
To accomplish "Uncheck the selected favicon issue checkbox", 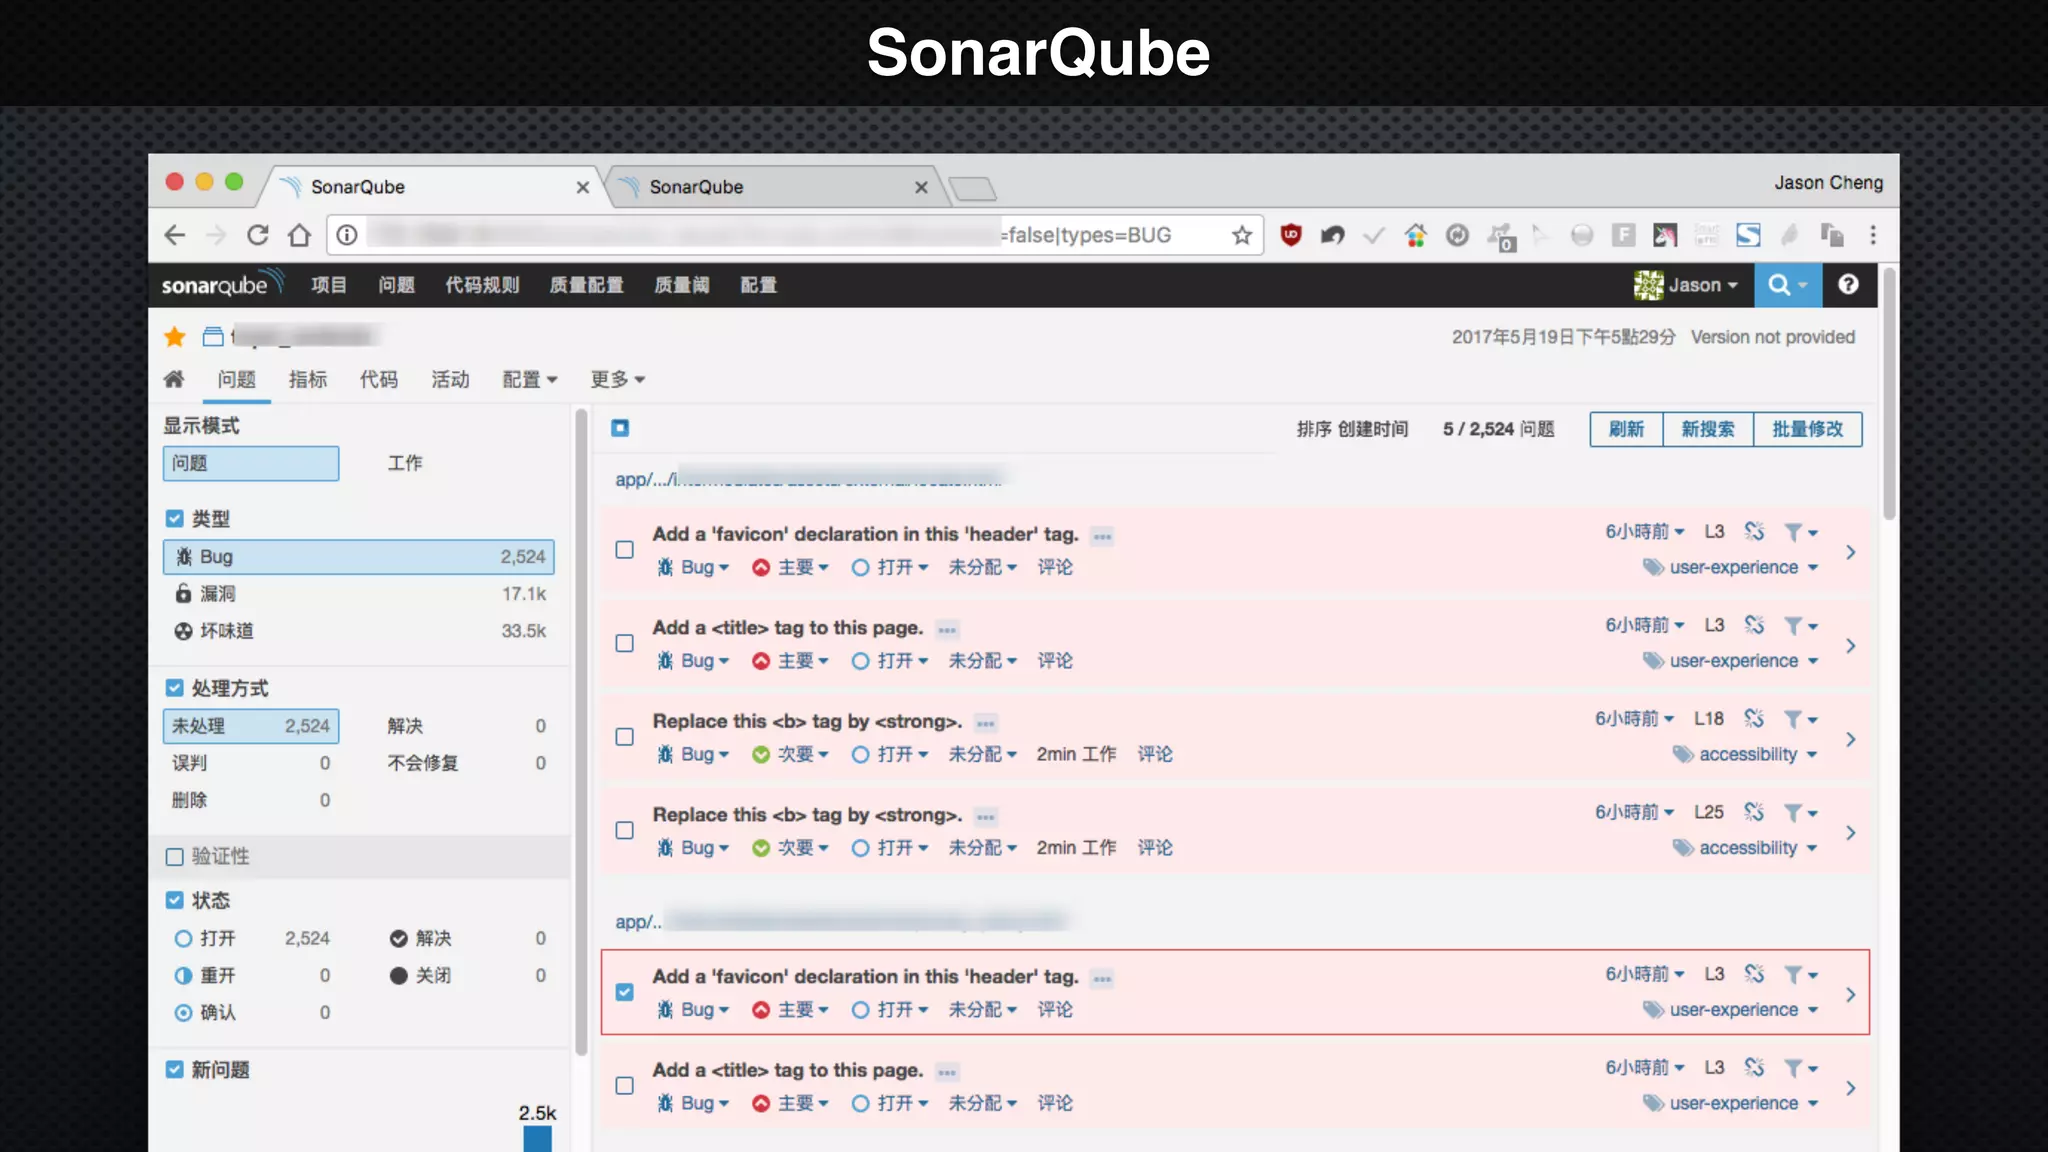I will point(625,992).
